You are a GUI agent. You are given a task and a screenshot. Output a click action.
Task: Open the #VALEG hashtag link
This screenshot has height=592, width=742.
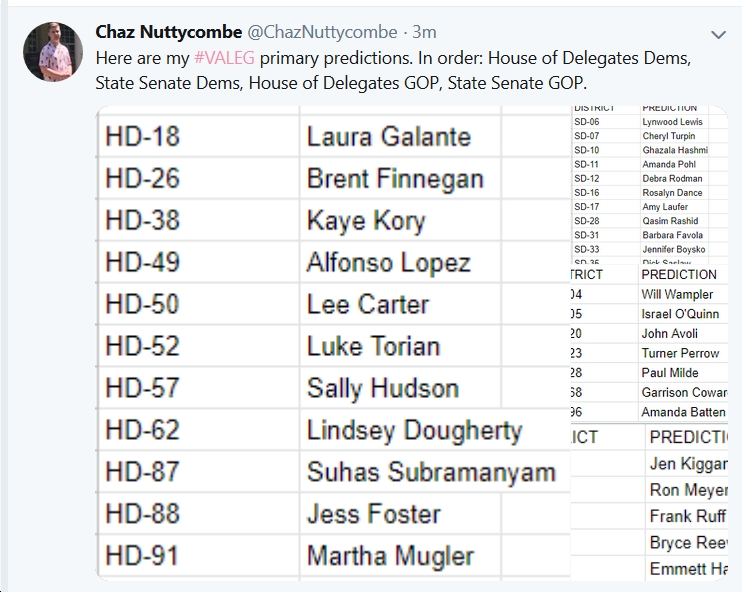point(224,58)
